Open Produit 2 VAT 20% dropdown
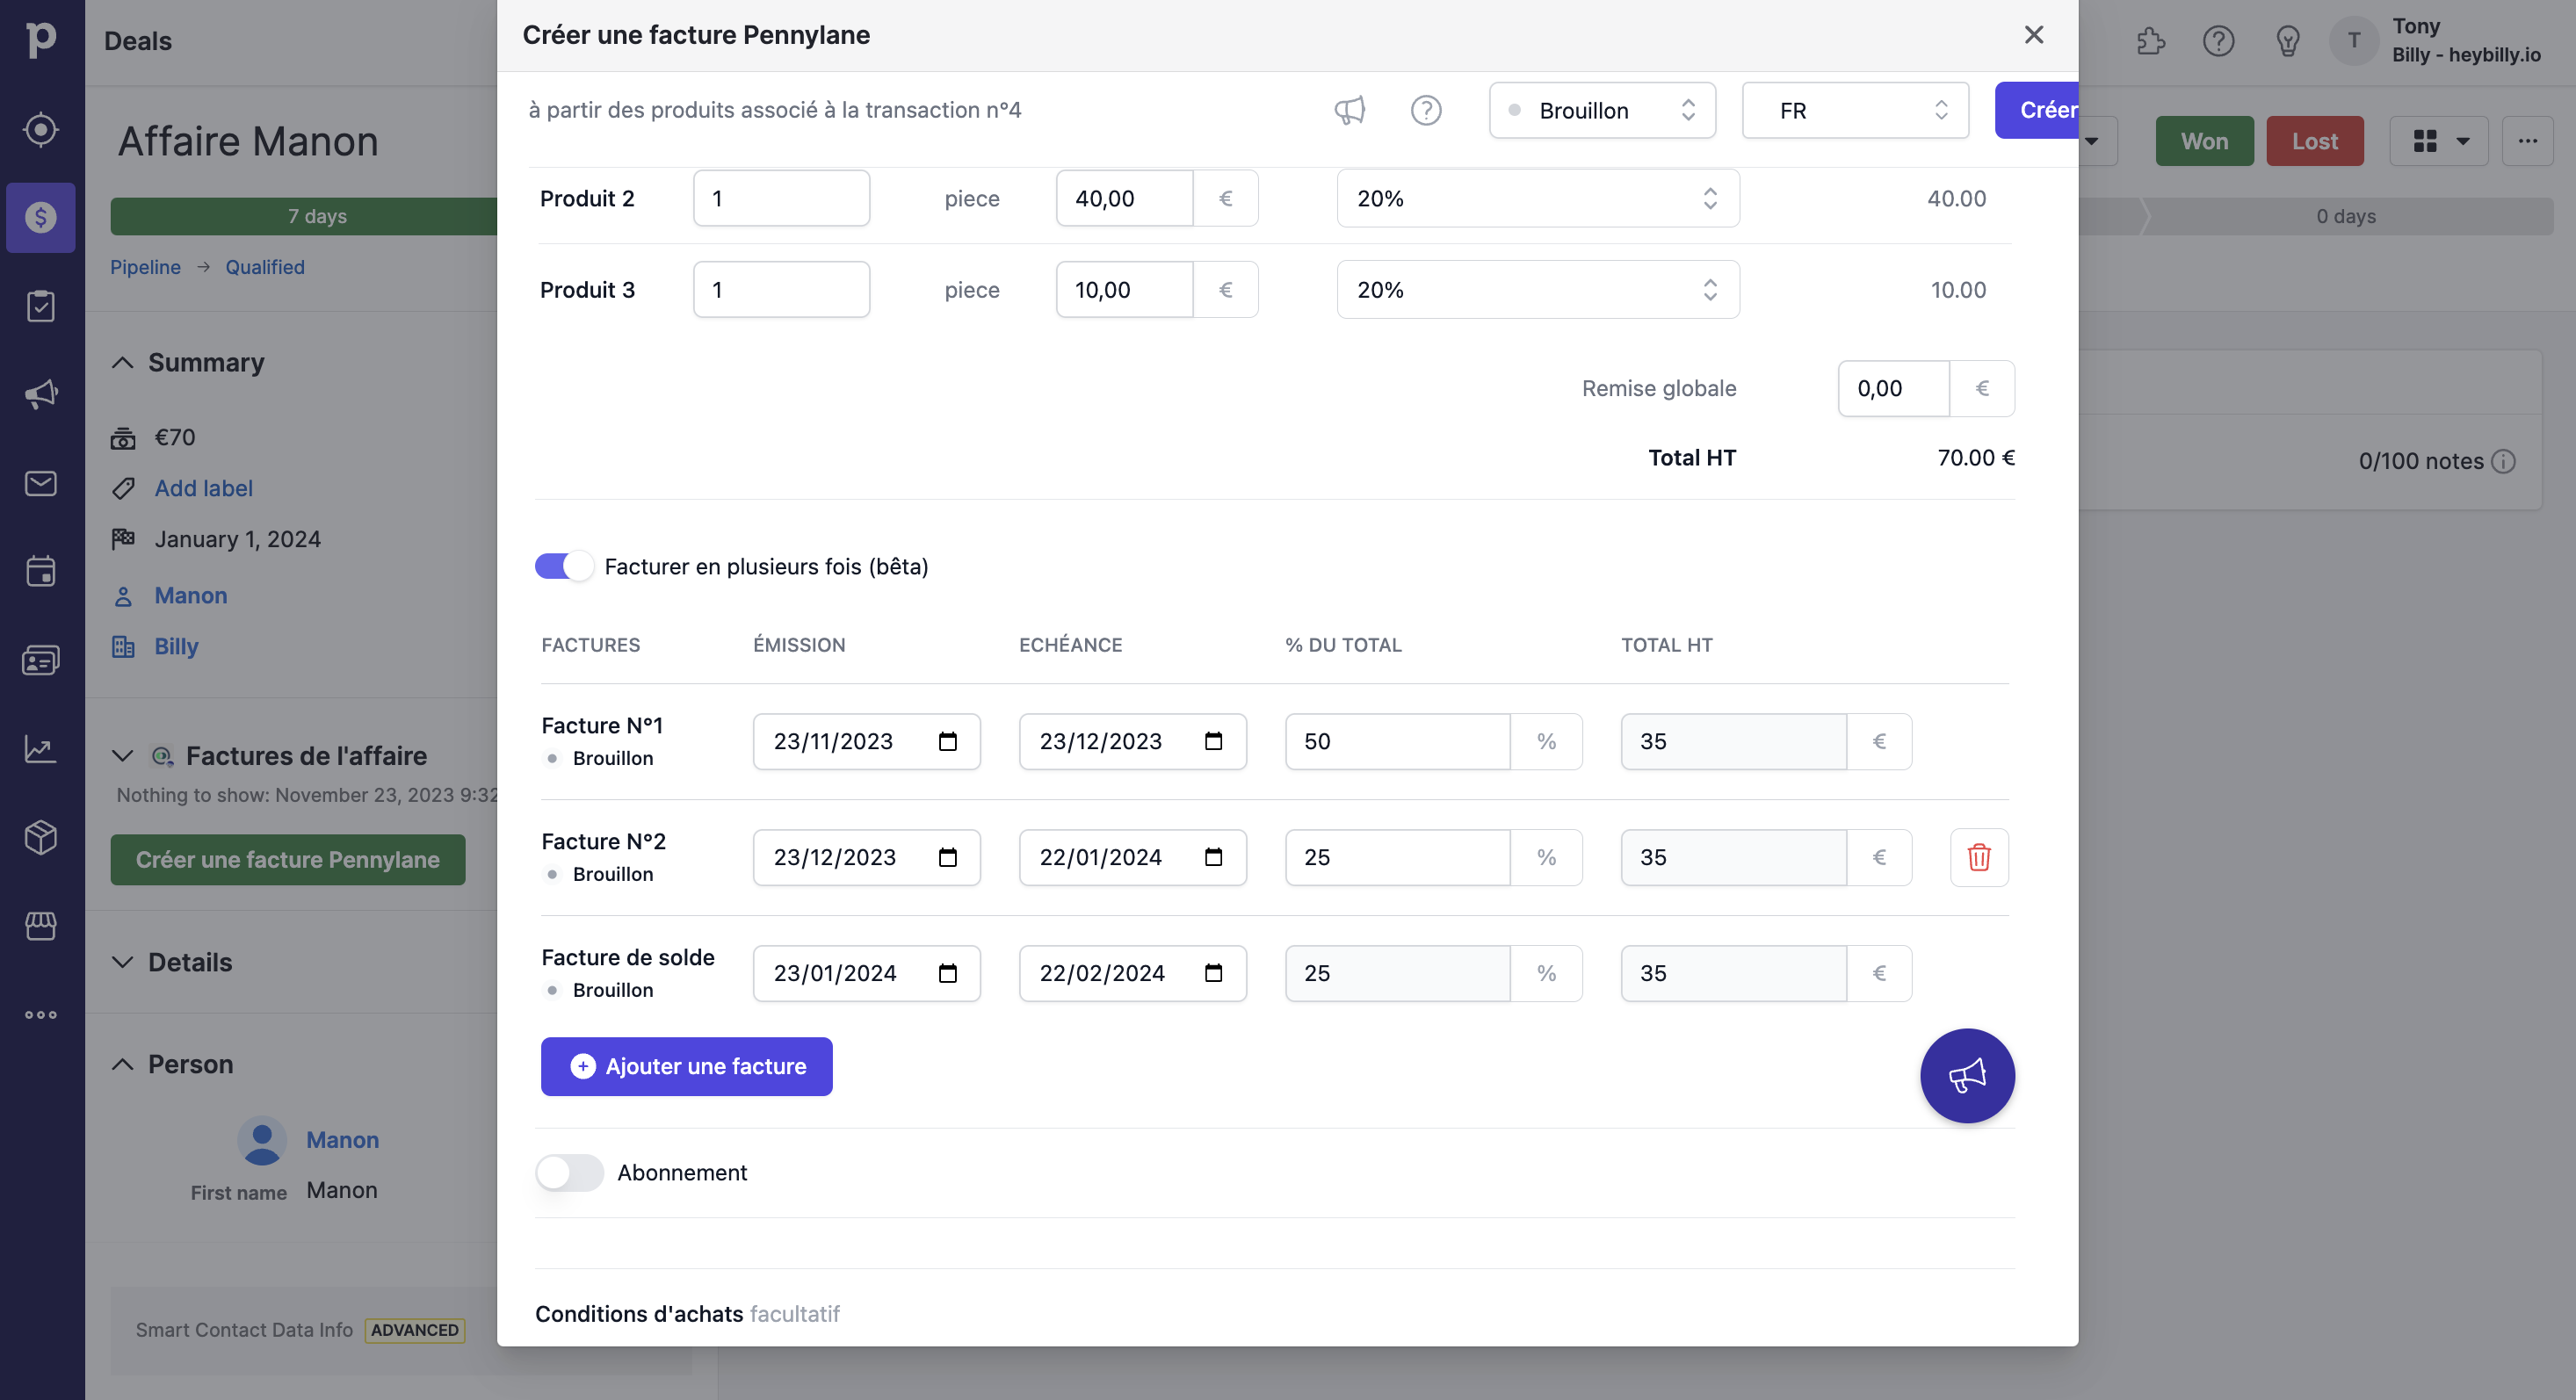The width and height of the screenshot is (2576, 1400). (x=1538, y=198)
